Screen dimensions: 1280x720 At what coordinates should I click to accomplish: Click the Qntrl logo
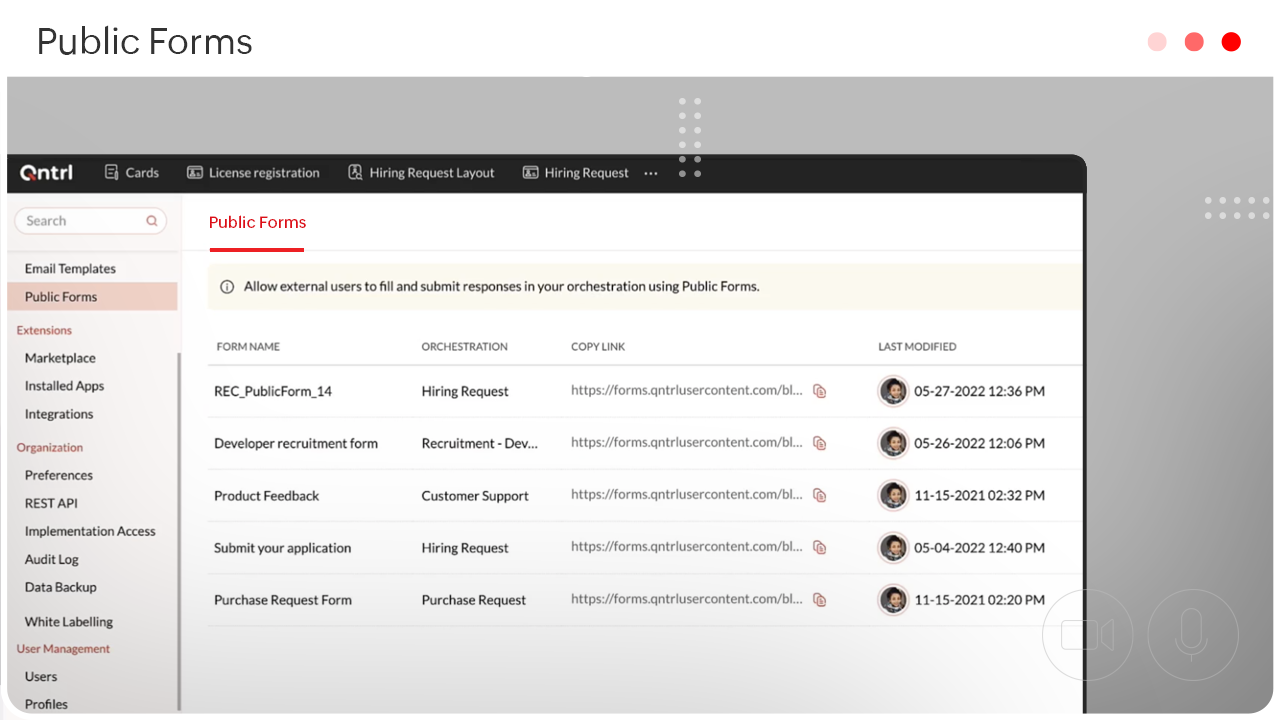point(46,173)
